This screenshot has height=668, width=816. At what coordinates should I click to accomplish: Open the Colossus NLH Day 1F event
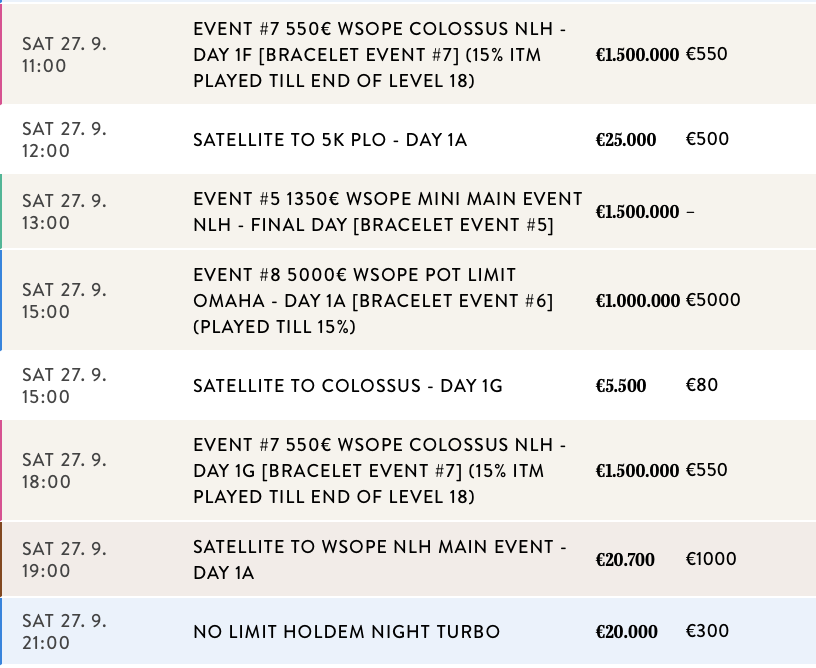point(380,55)
